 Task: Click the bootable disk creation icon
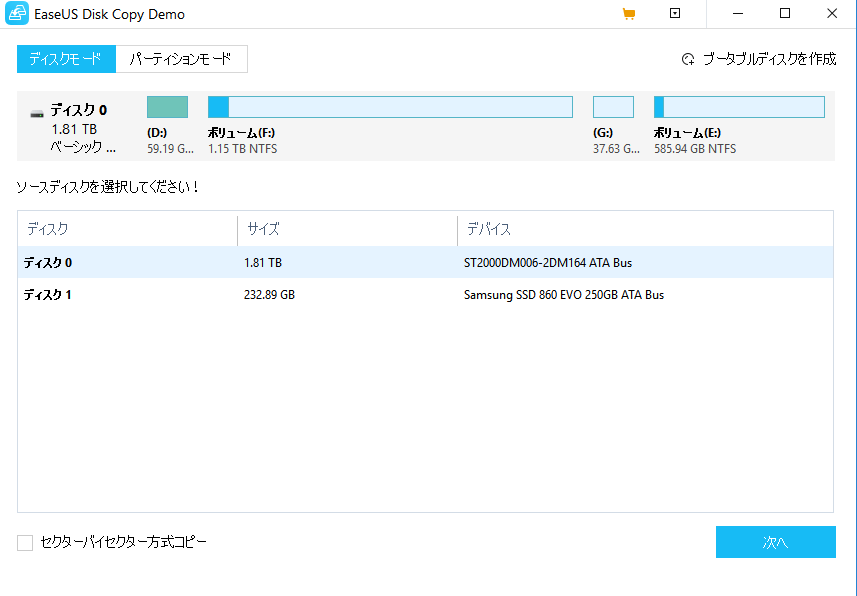(x=688, y=59)
